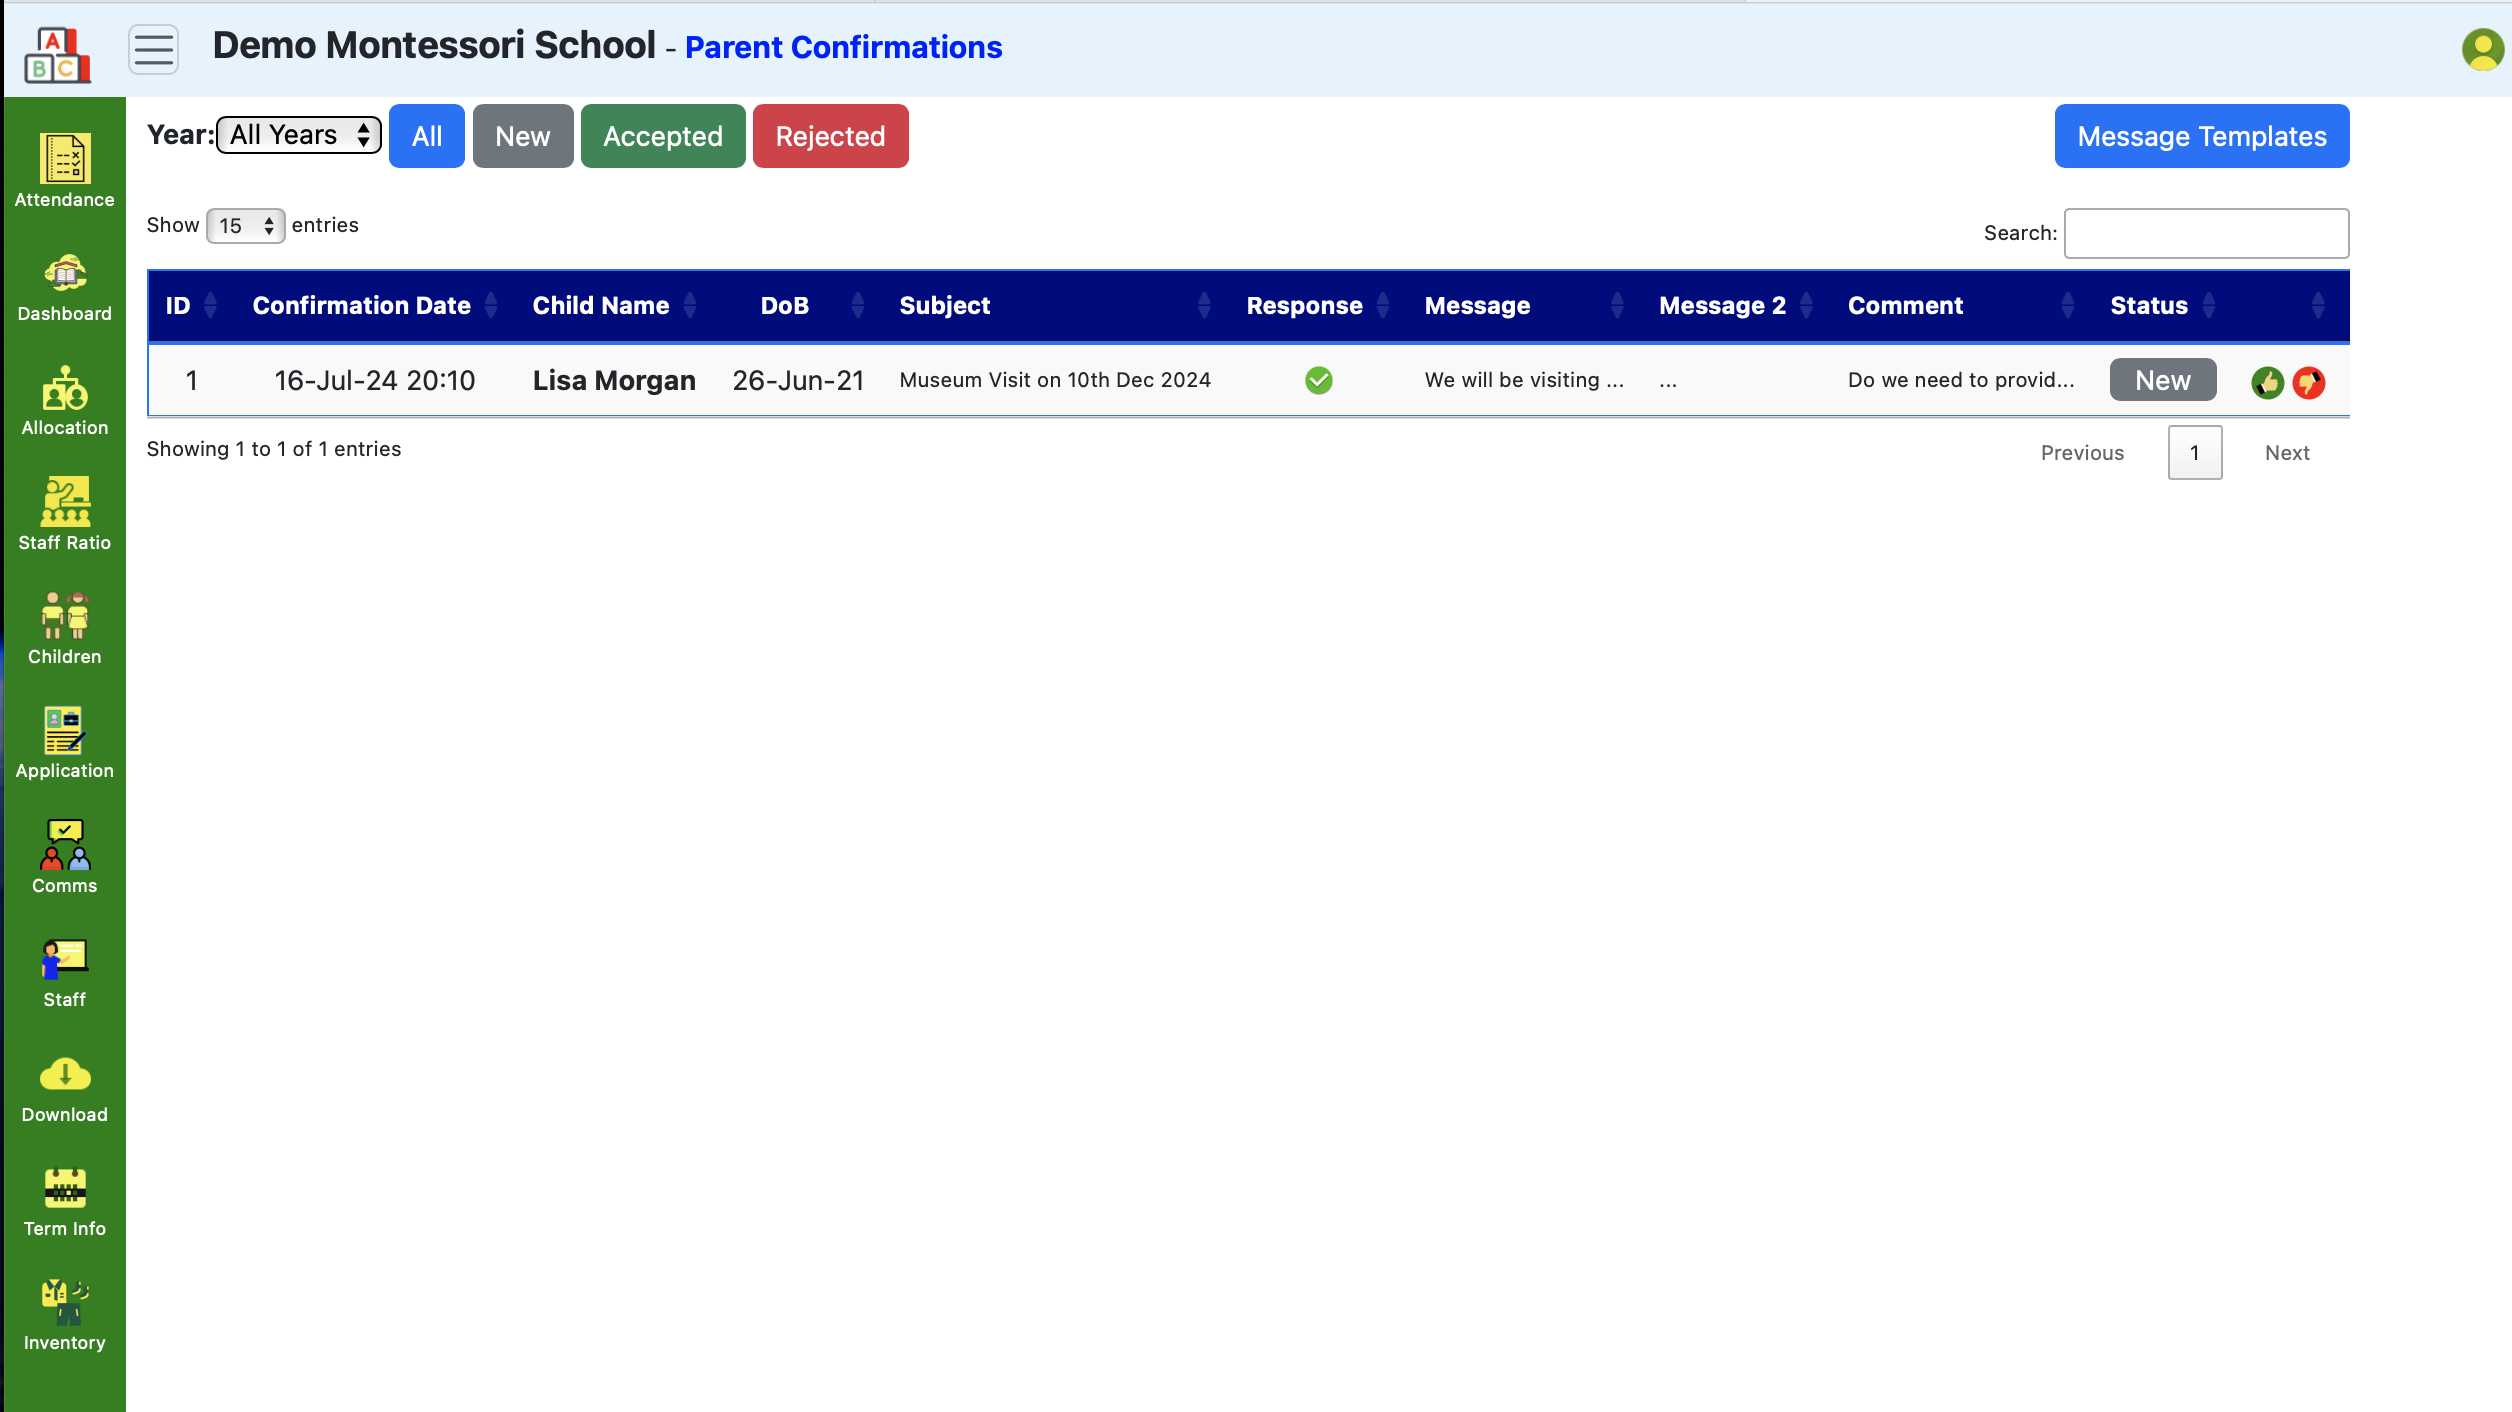Open the Application menu item

pyautogui.click(x=64, y=742)
